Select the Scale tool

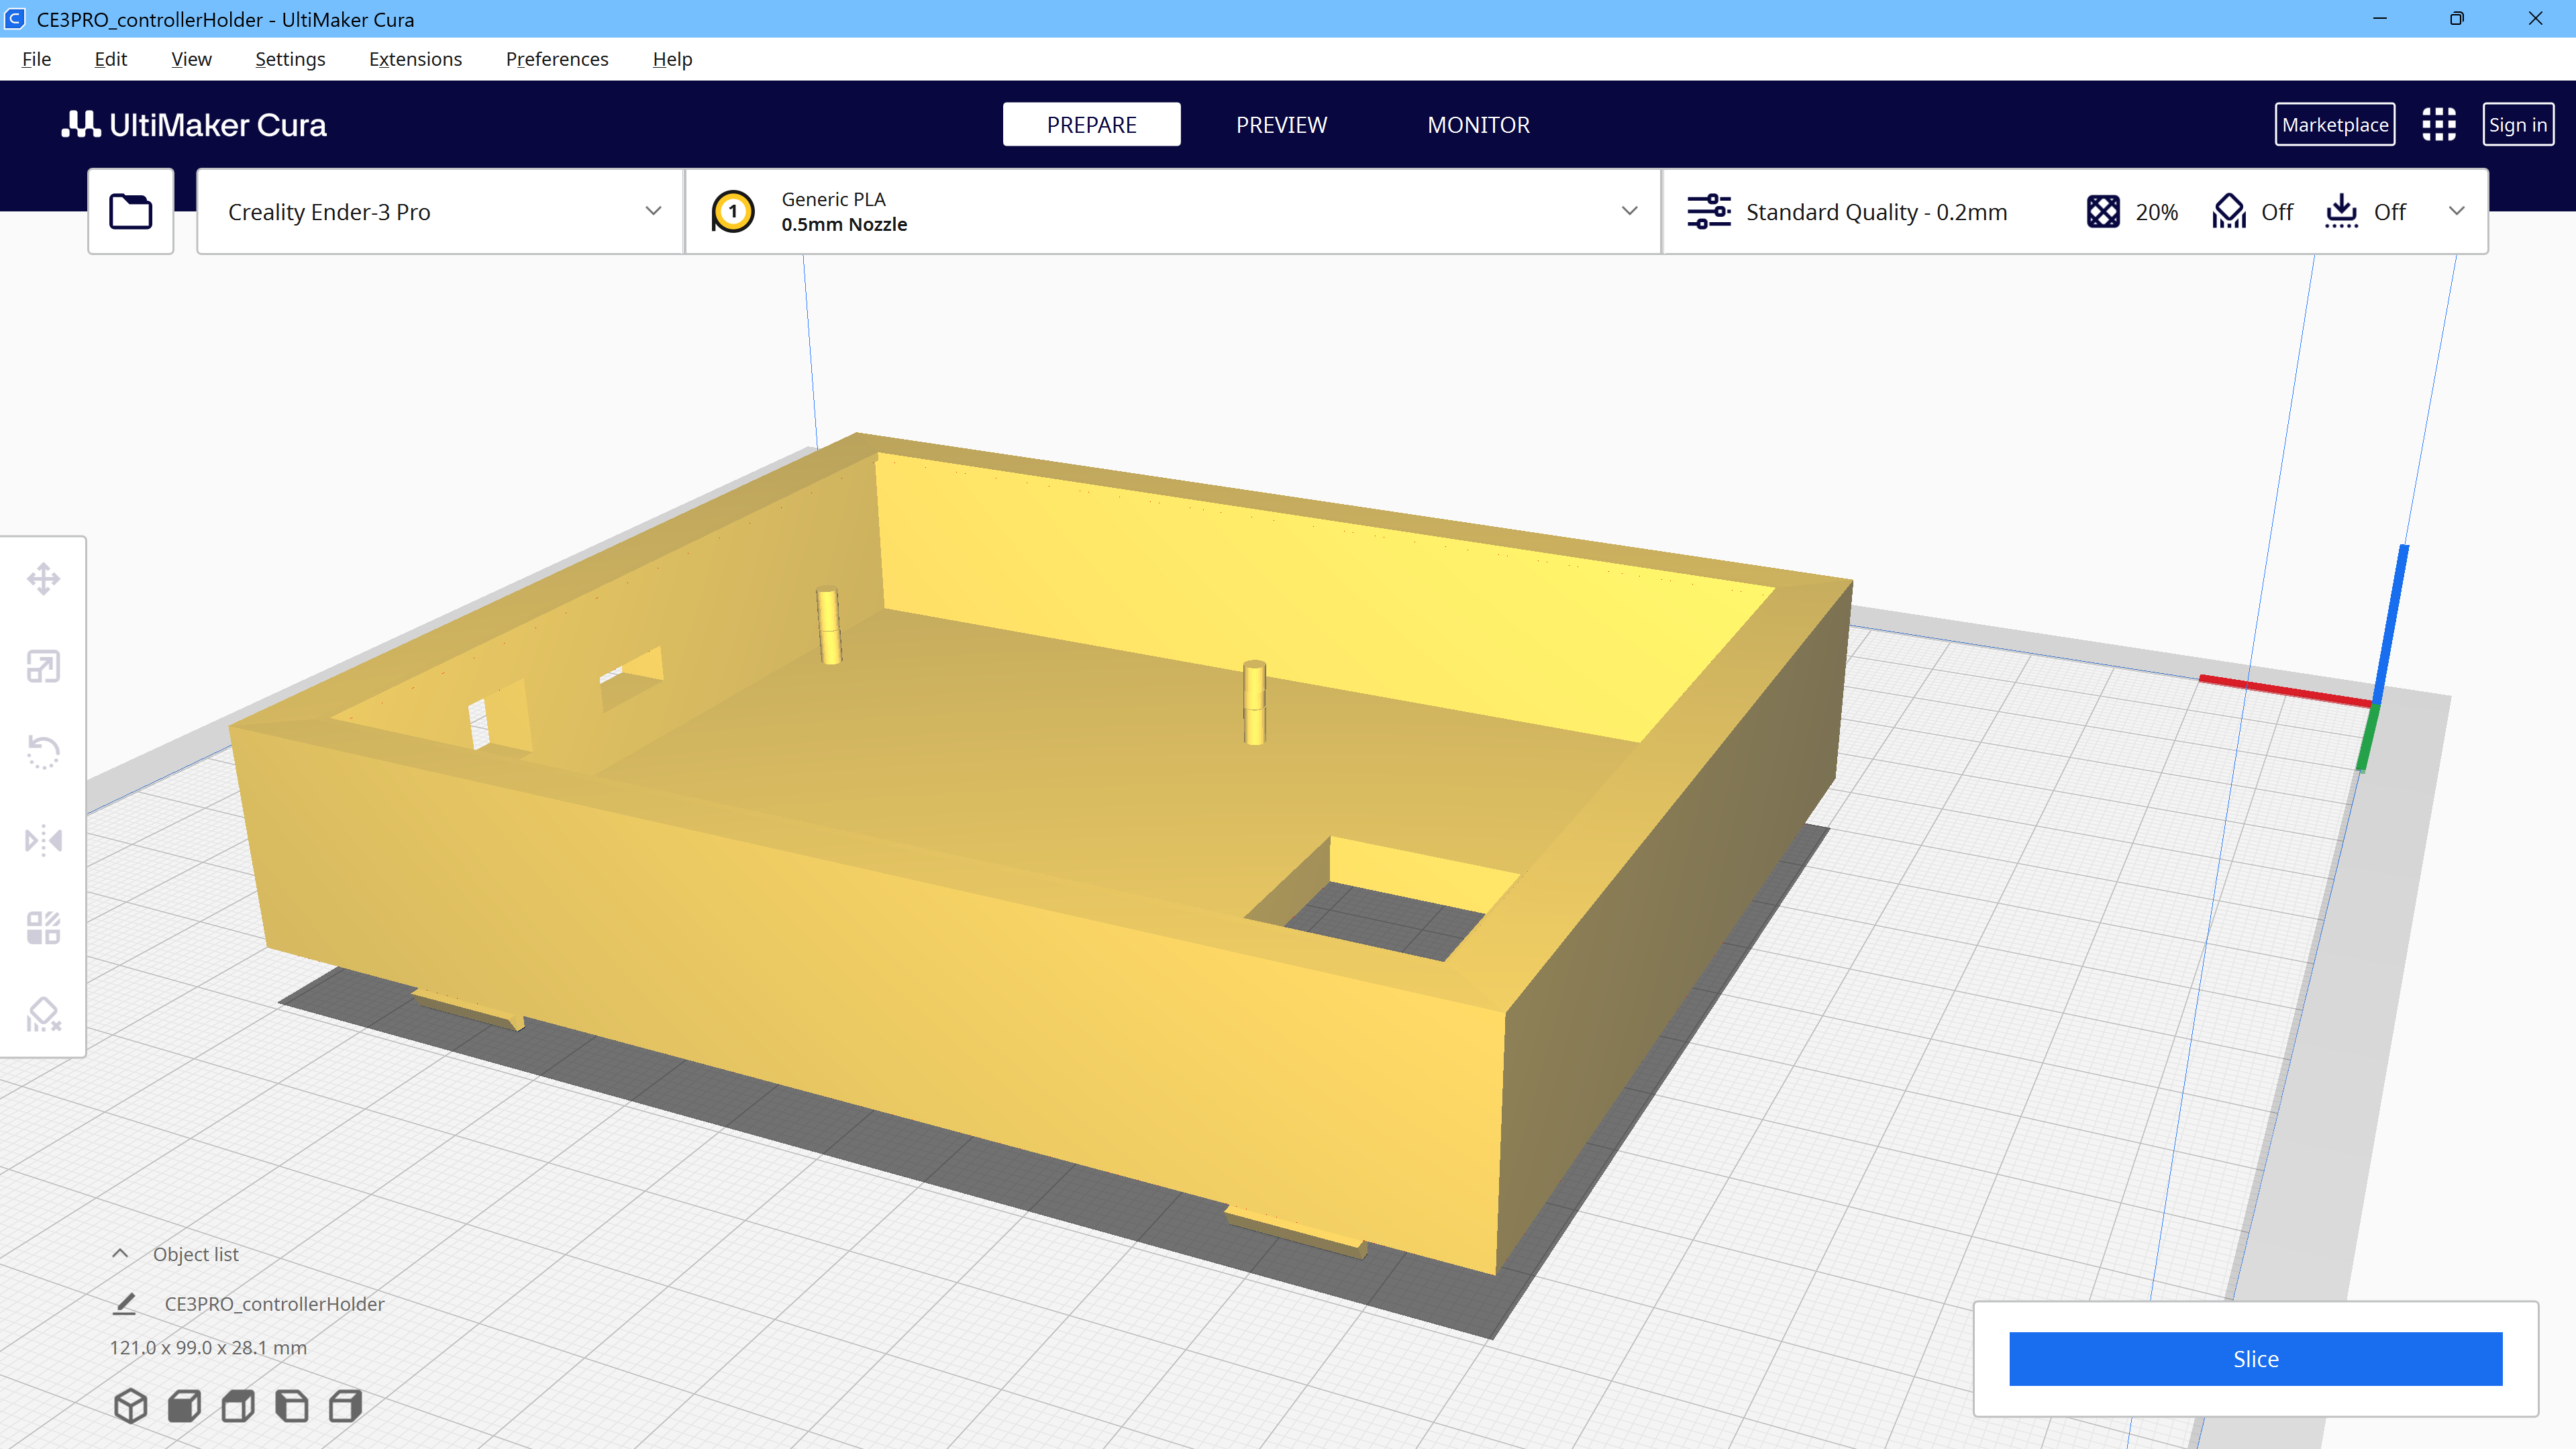click(43, 666)
